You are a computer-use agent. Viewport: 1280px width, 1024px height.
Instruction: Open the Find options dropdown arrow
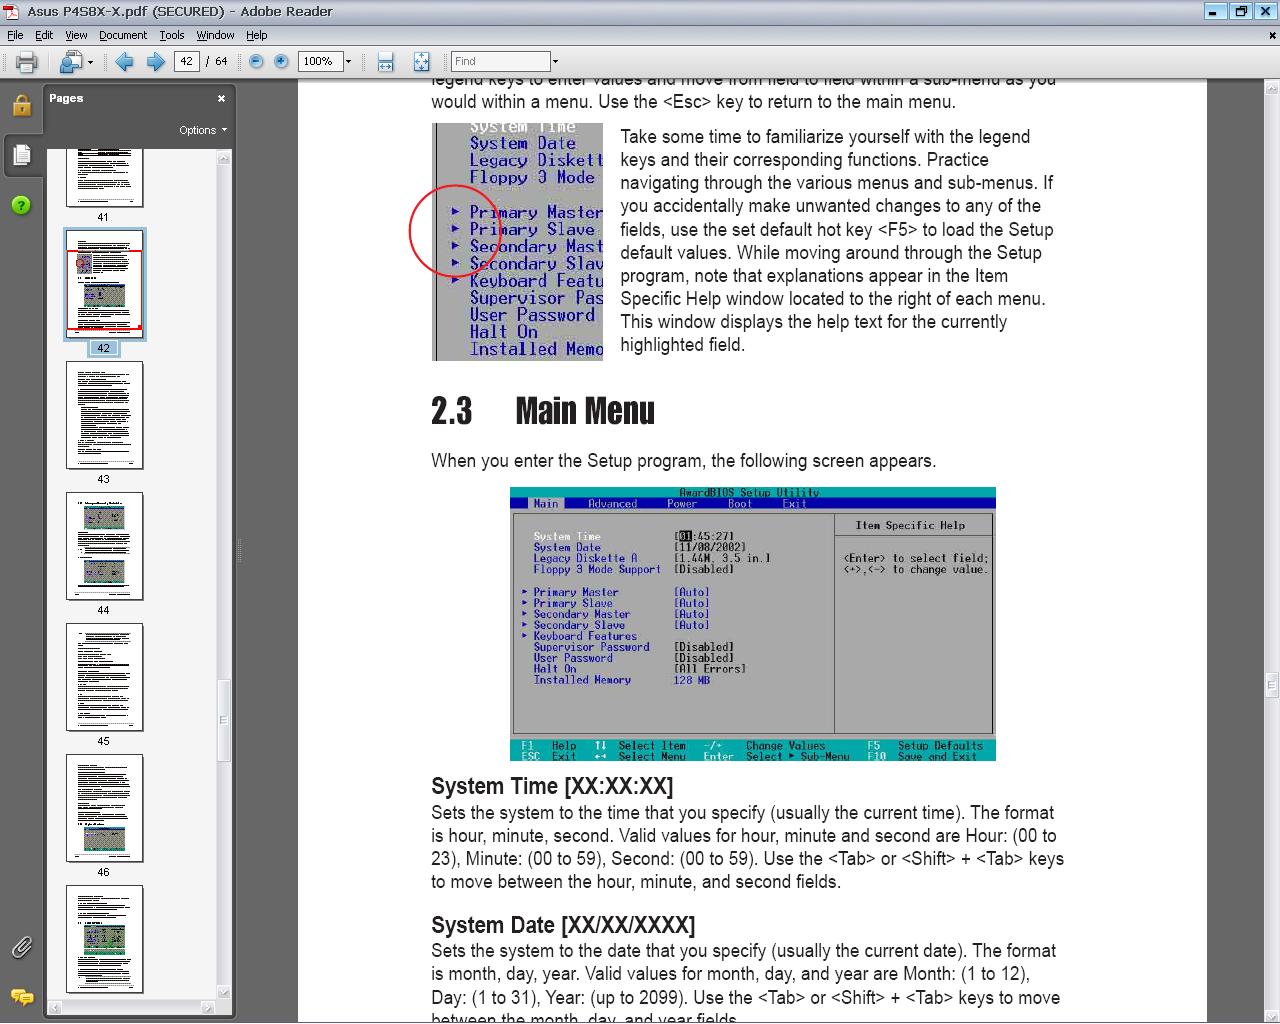pyautogui.click(x=555, y=62)
